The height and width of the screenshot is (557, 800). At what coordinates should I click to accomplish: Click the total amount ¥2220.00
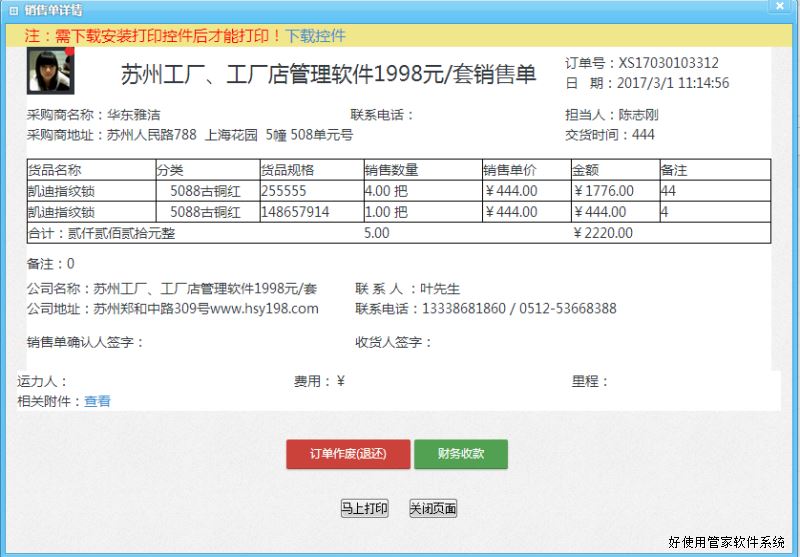[x=604, y=233]
